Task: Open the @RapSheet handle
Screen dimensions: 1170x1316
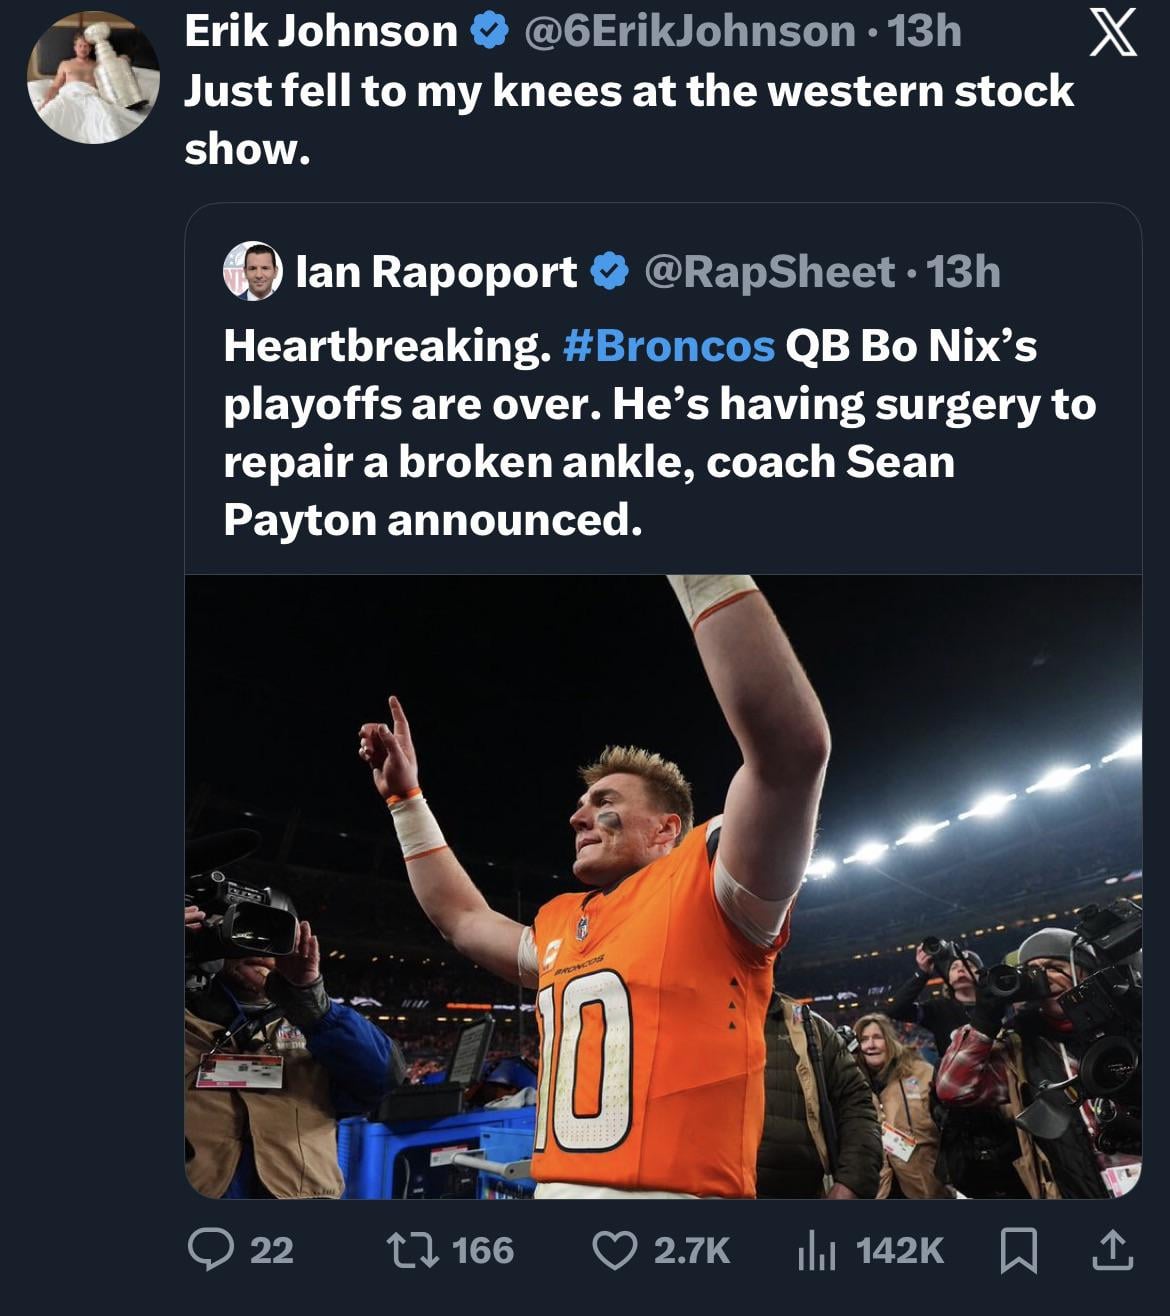Action: pyautogui.click(x=770, y=272)
